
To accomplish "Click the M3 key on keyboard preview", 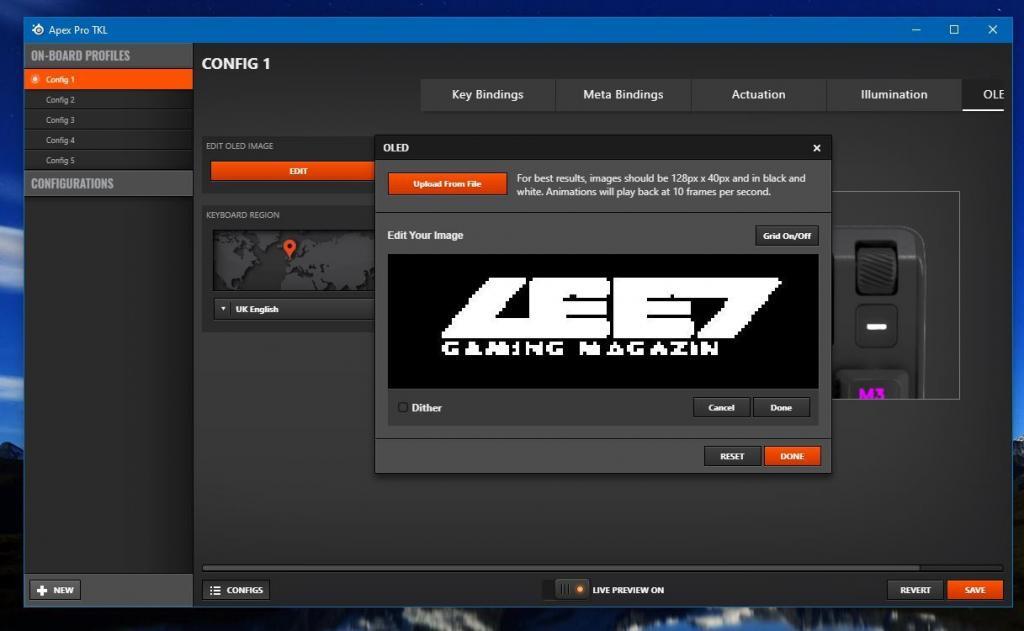I will [872, 393].
